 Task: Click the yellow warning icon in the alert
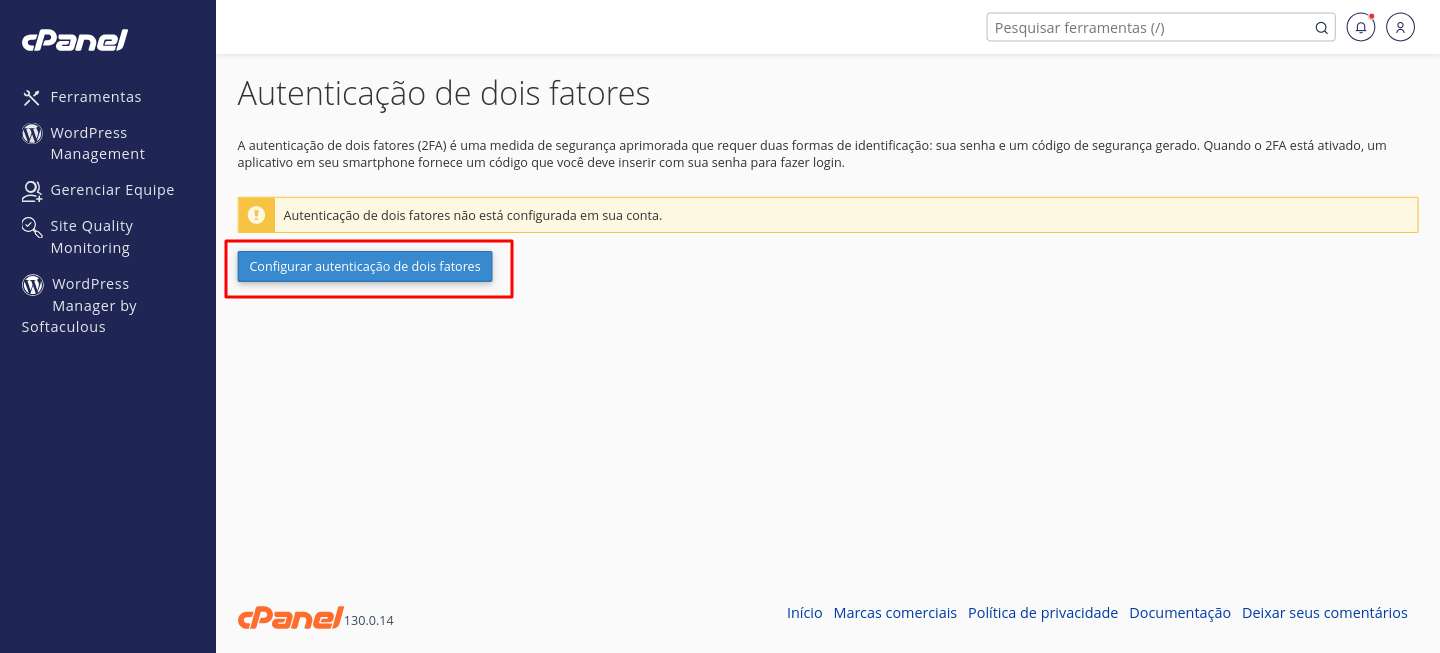[257, 215]
